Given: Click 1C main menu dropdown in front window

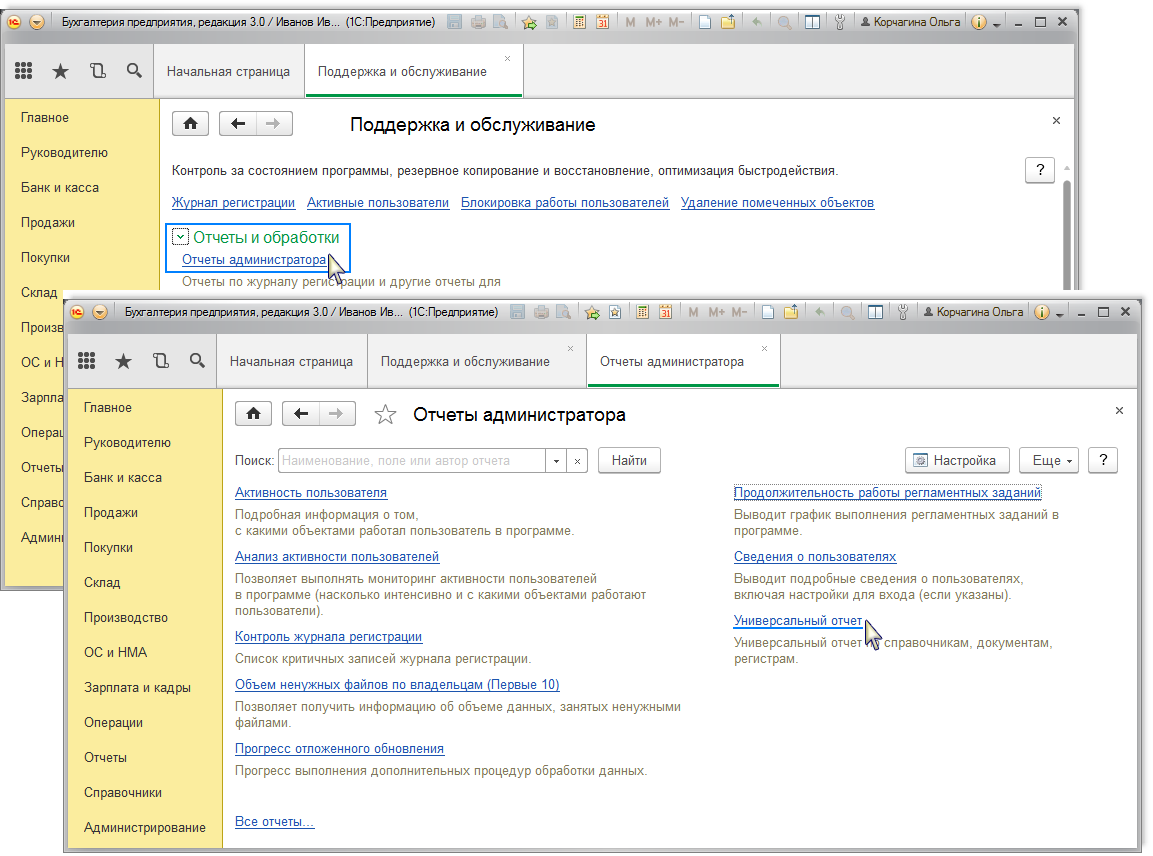Looking at the screenshot, I should tap(100, 312).
